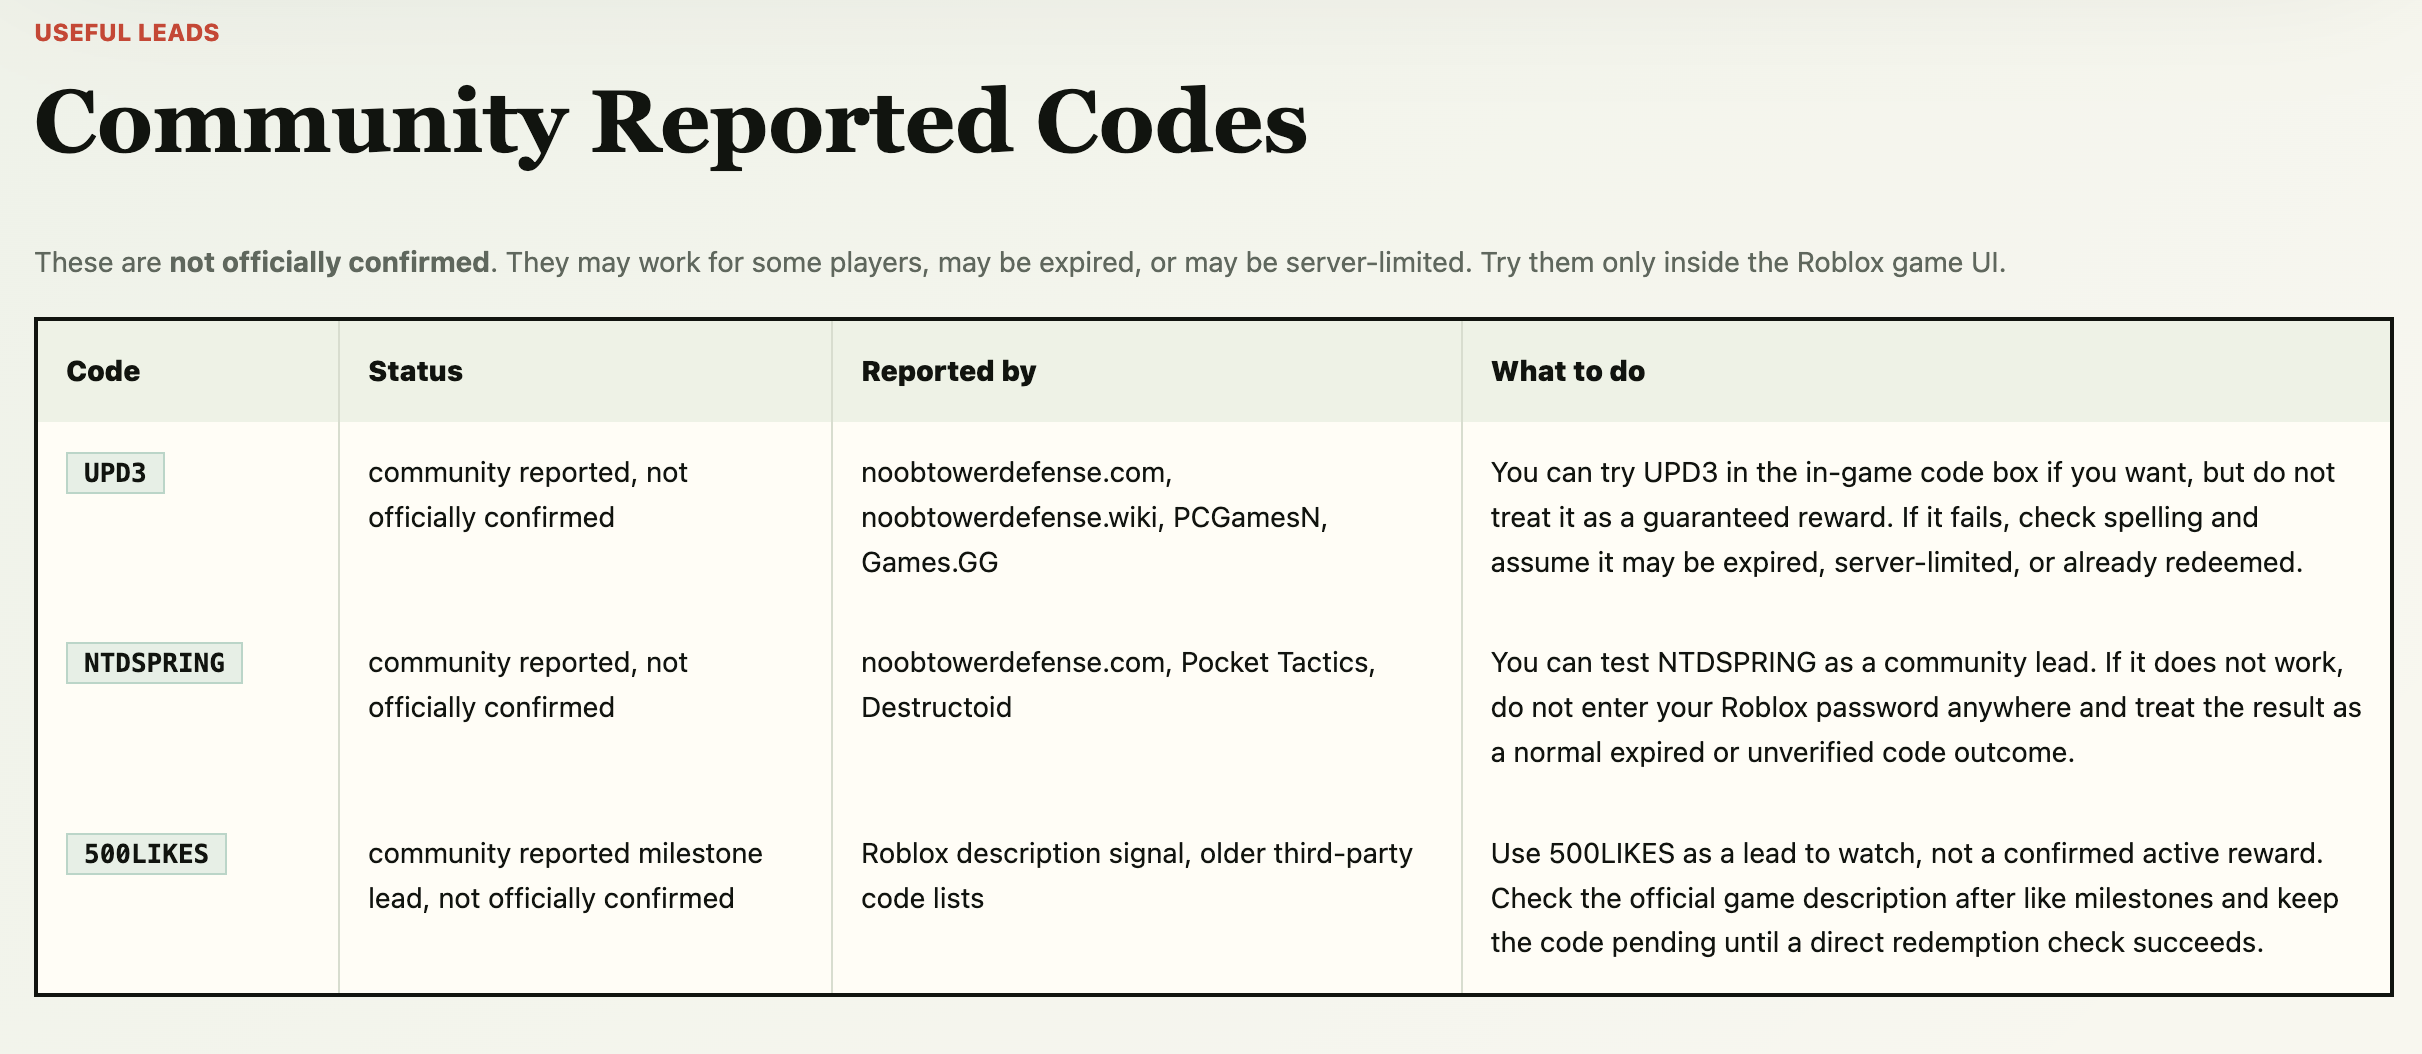Click Games.GG in the UPD3 row
Image resolution: width=2422 pixels, height=1054 pixels.
click(930, 563)
